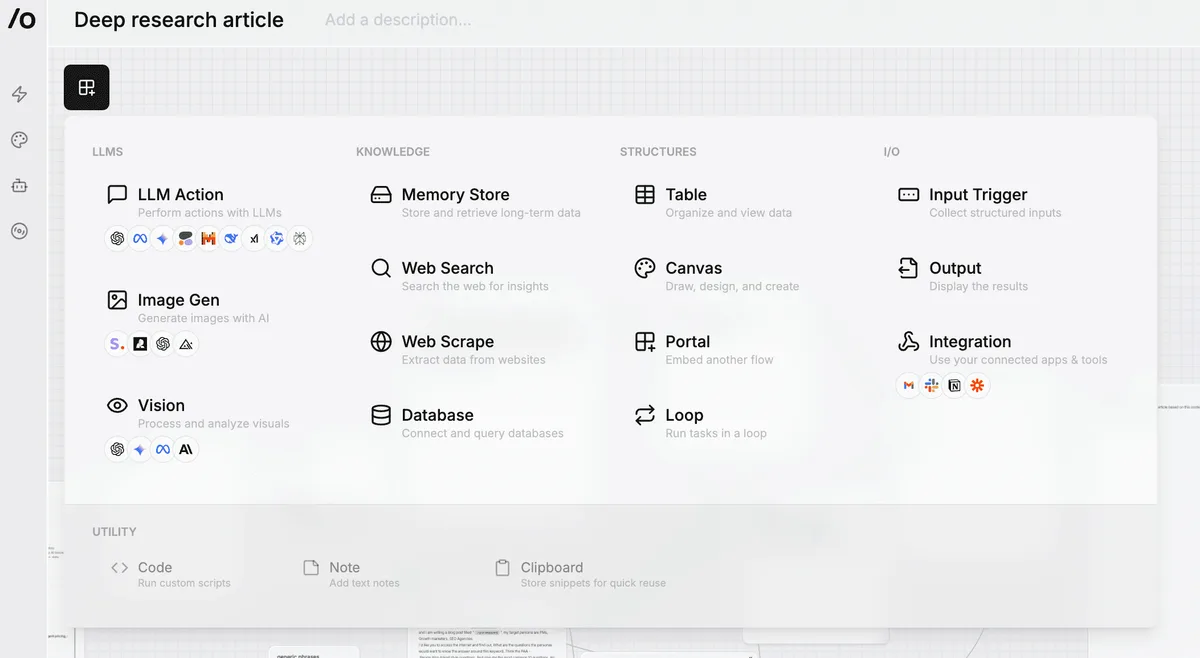Click the 'Add a description...' field
This screenshot has height=658, width=1200.
[398, 20]
